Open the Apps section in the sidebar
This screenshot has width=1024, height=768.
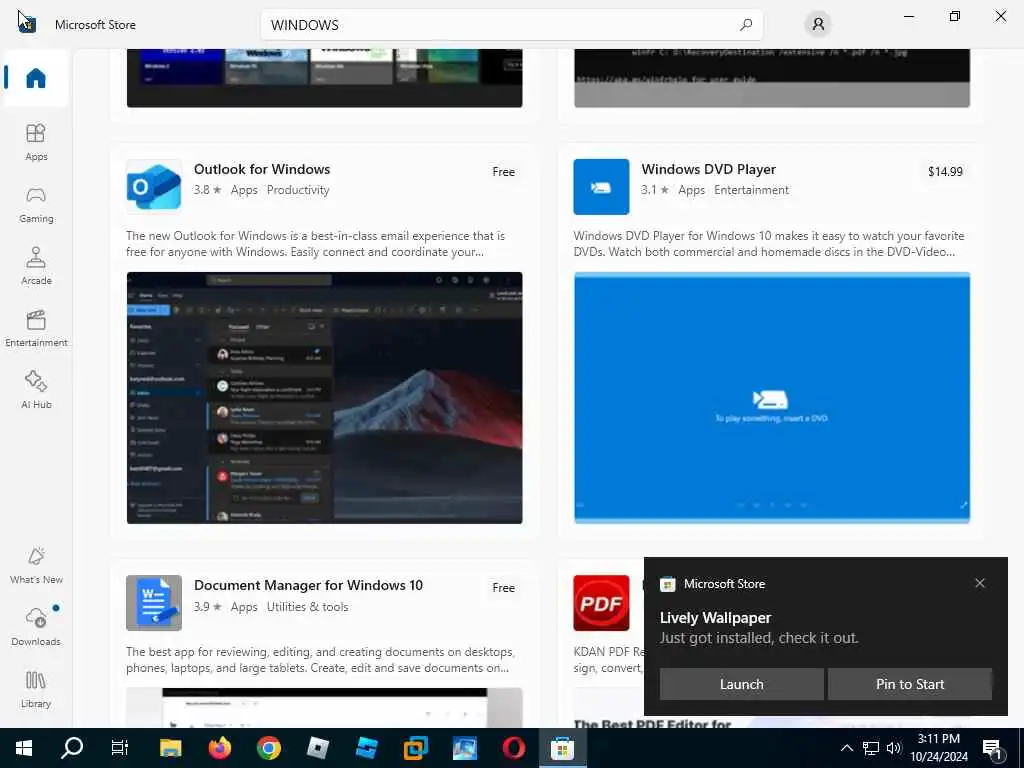[36, 142]
